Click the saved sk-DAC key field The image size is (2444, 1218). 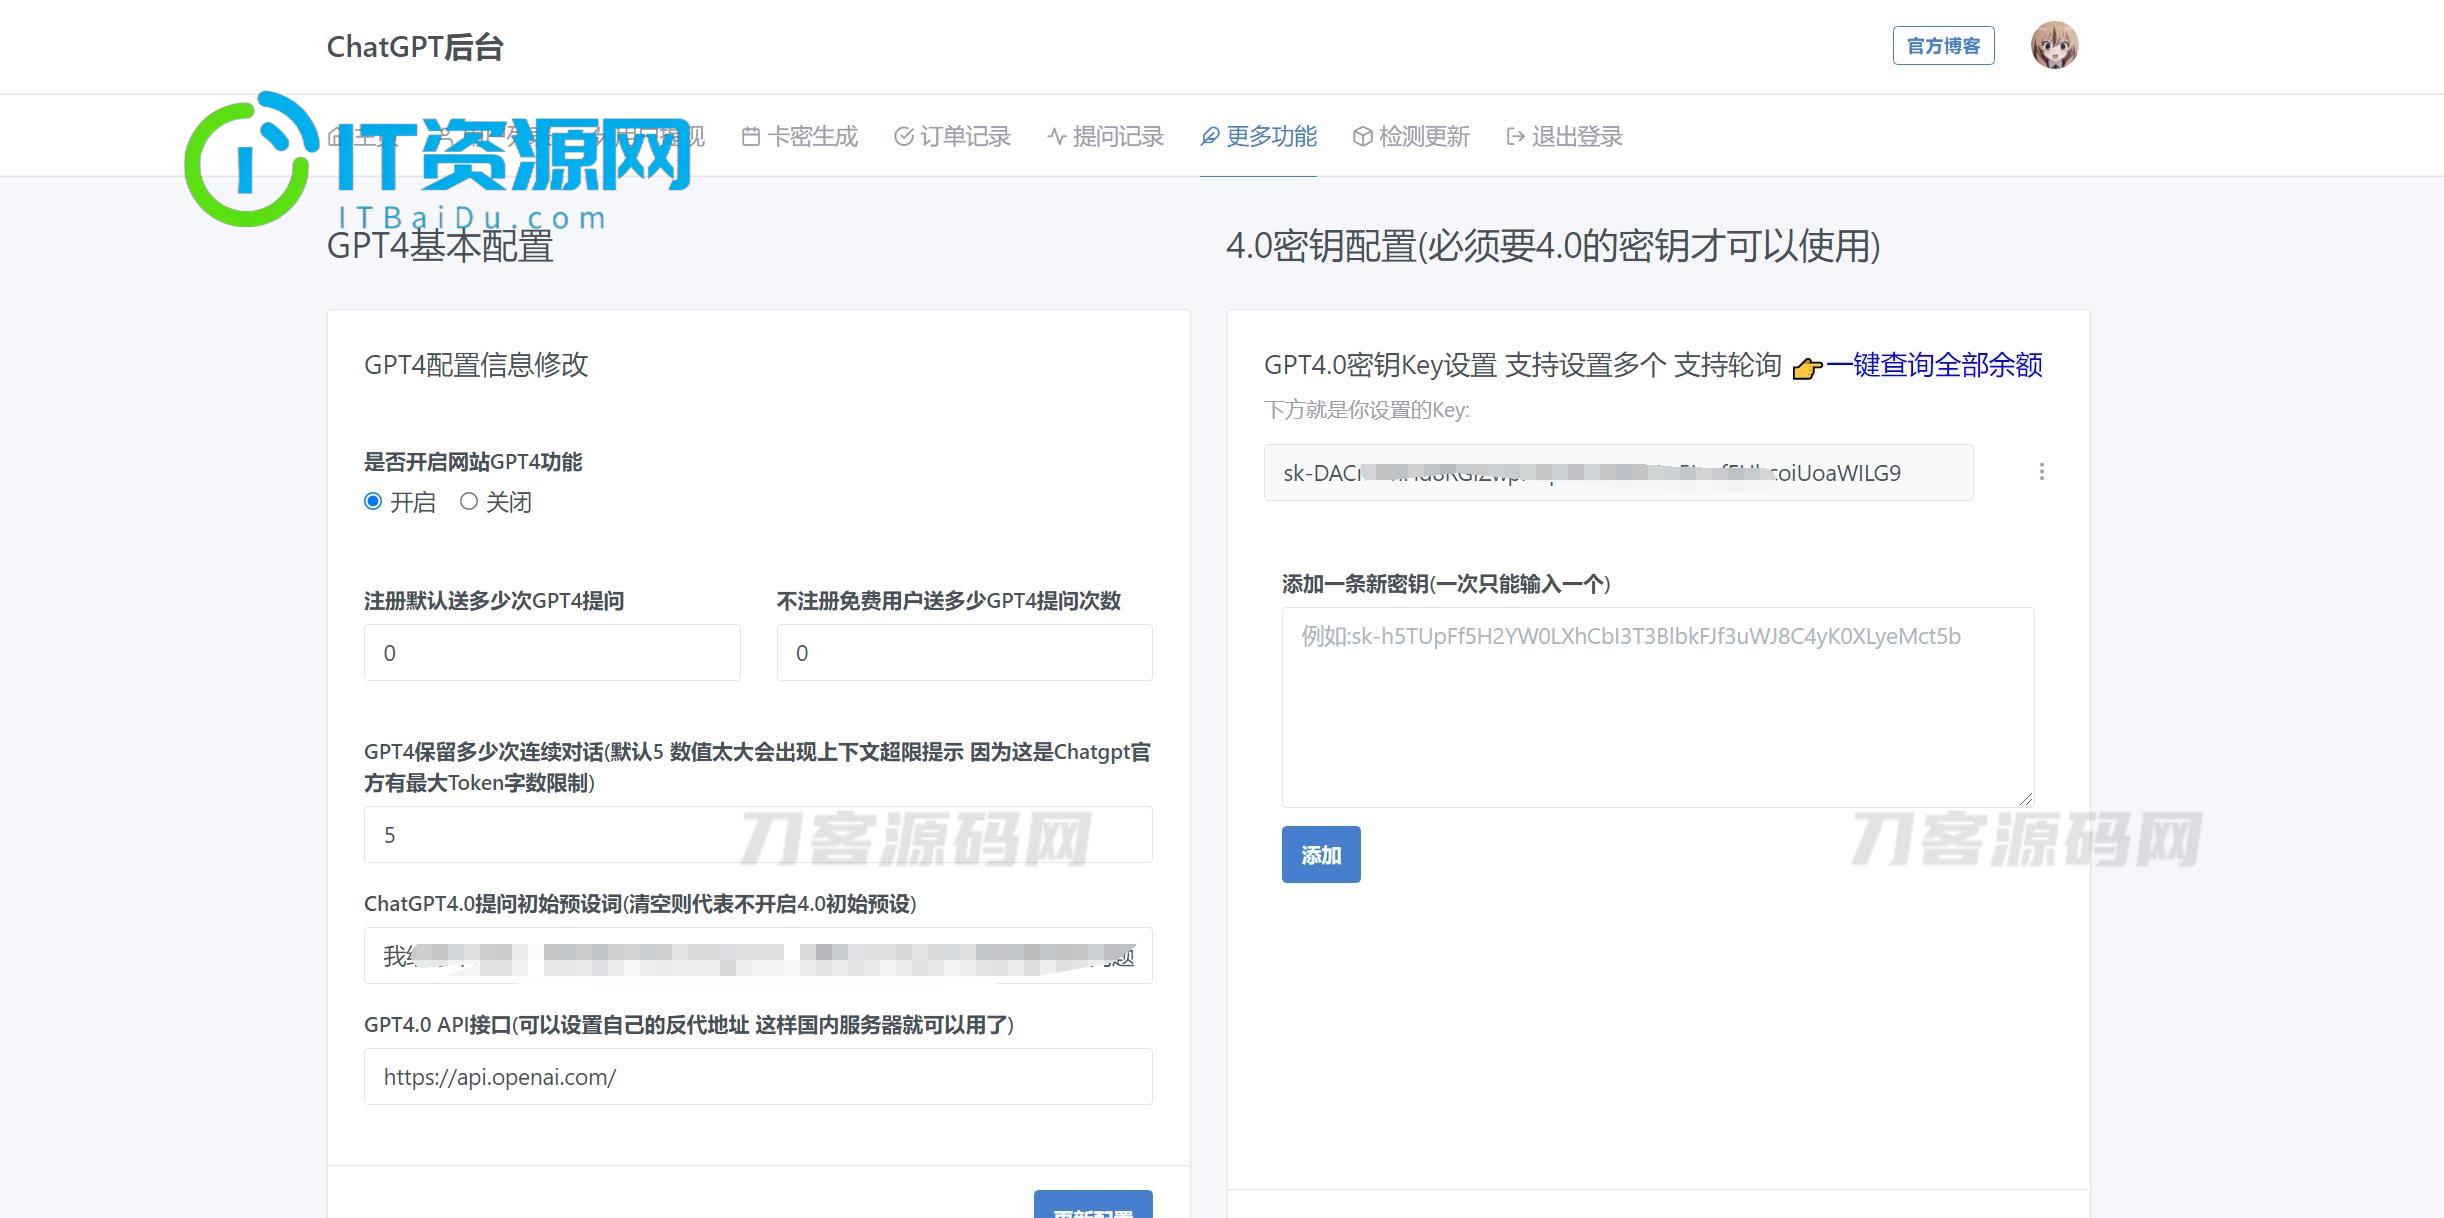point(1618,473)
